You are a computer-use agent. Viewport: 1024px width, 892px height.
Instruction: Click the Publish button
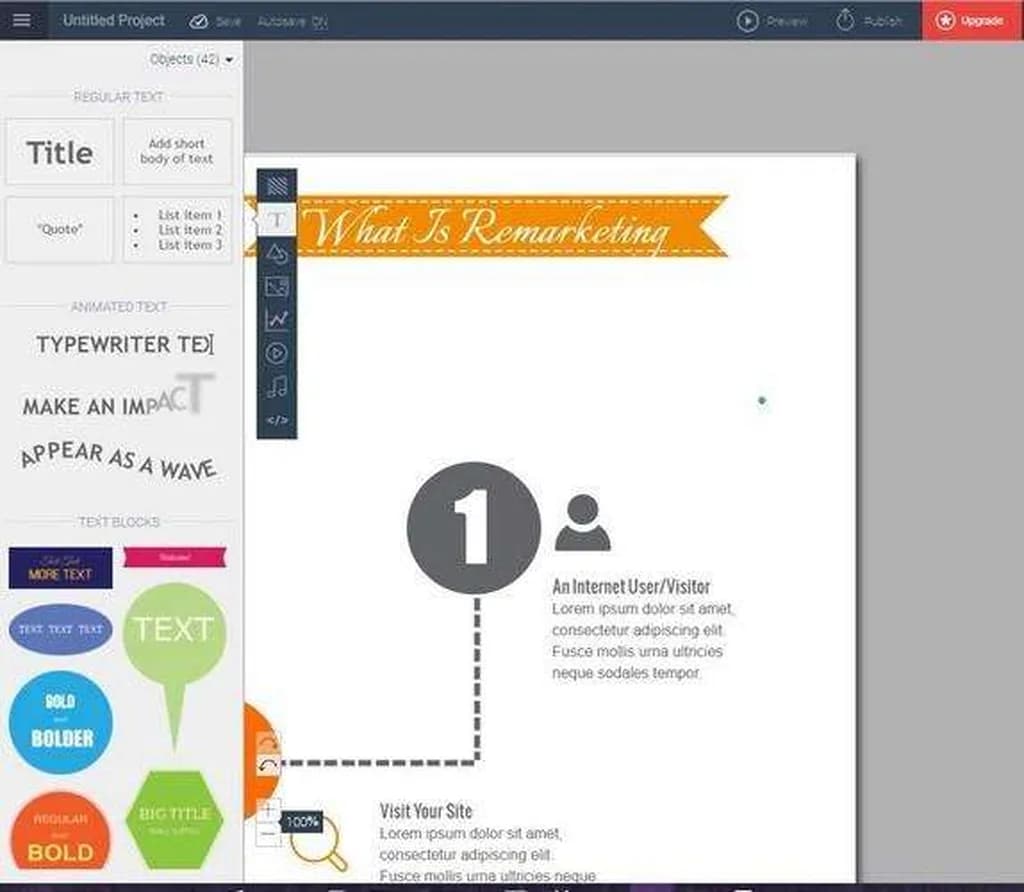click(868, 21)
